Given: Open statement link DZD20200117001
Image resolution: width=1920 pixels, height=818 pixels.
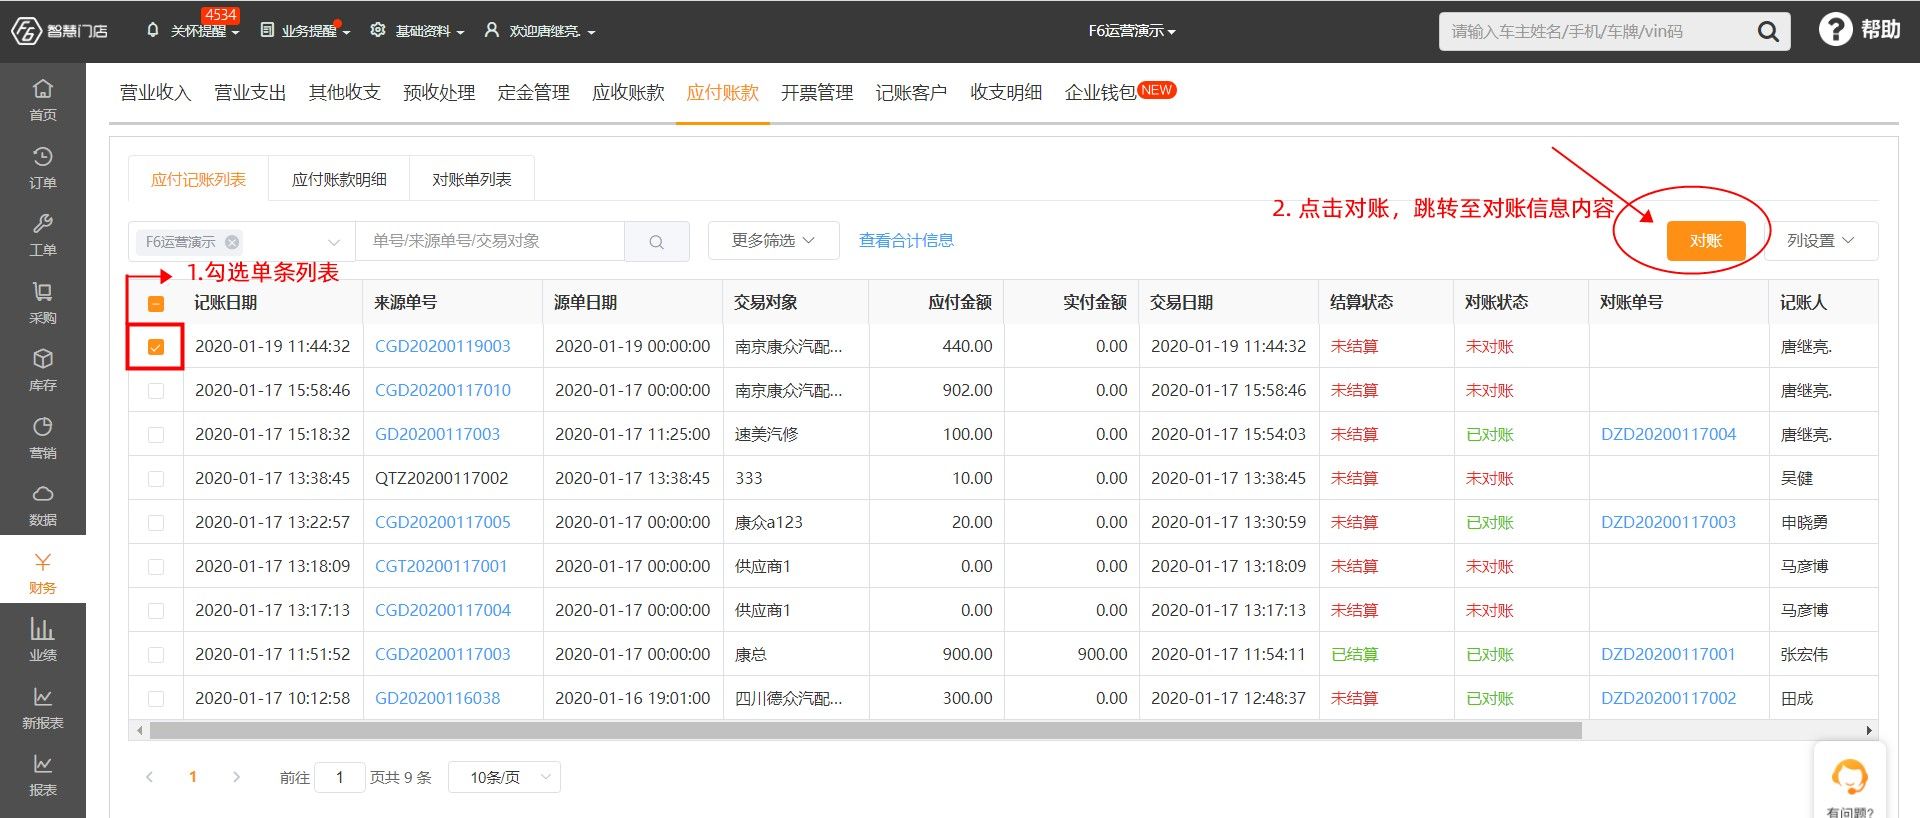Looking at the screenshot, I should click(1668, 655).
